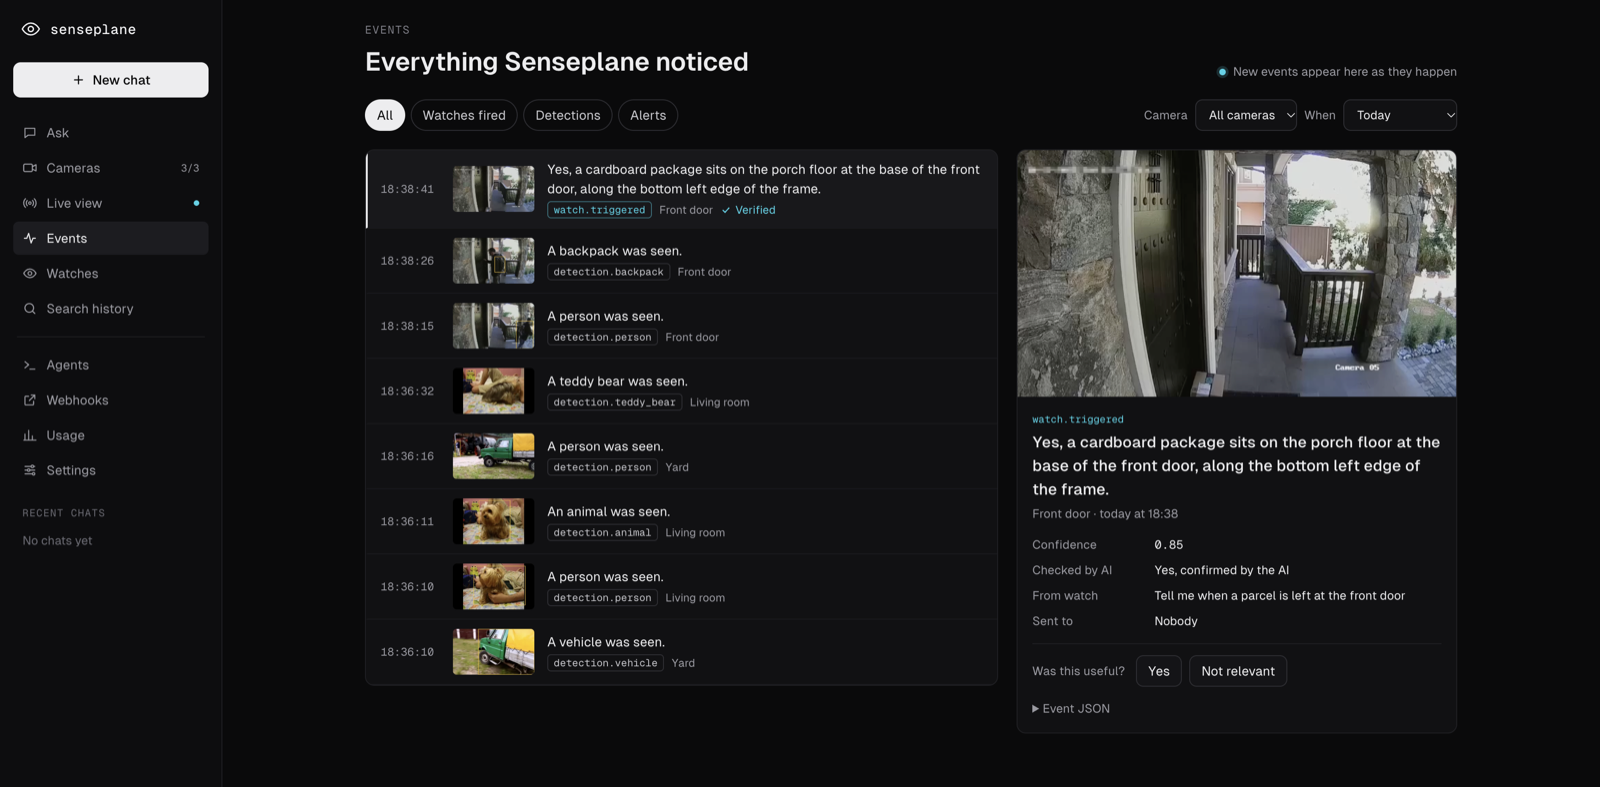Open the Today time range dropdown

pos(1400,115)
